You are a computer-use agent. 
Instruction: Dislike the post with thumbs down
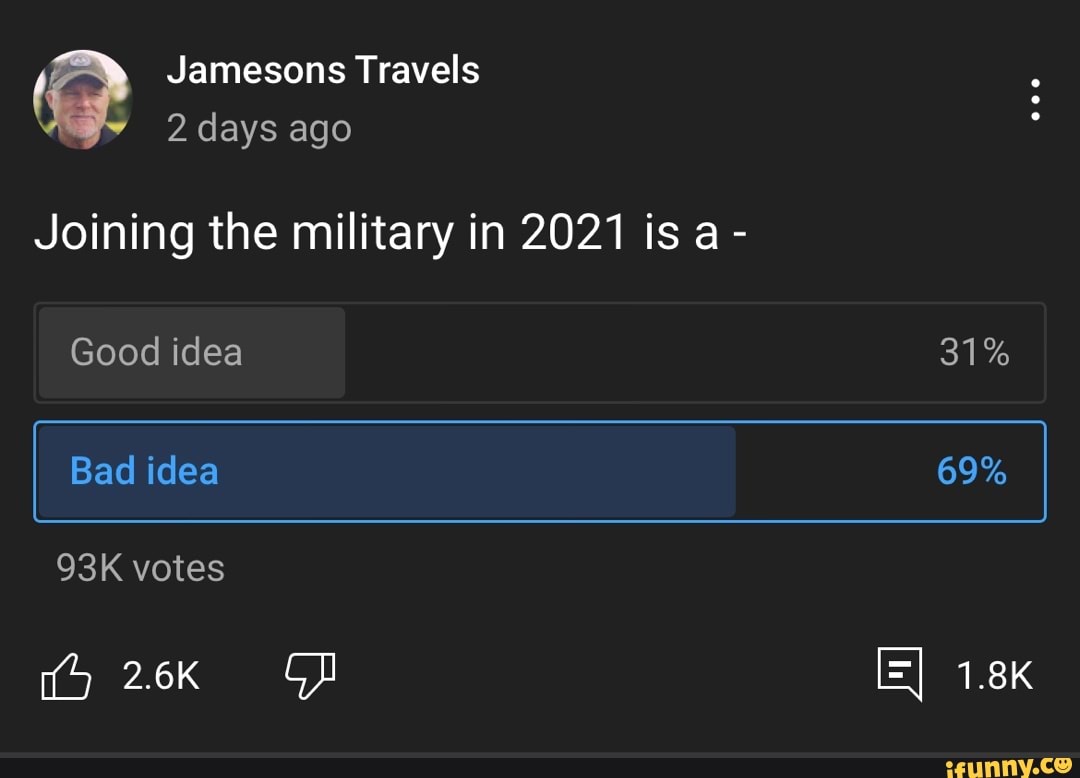click(310, 675)
